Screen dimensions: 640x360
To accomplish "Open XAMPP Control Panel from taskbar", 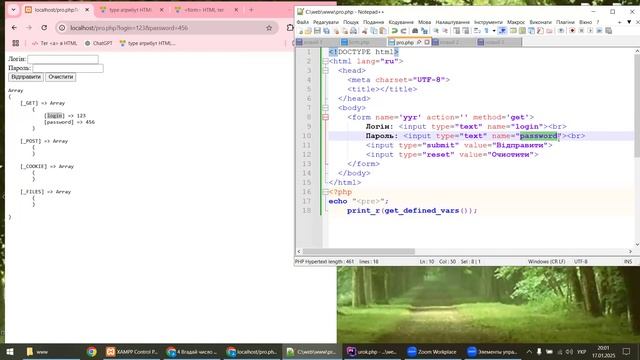I will tap(132, 352).
